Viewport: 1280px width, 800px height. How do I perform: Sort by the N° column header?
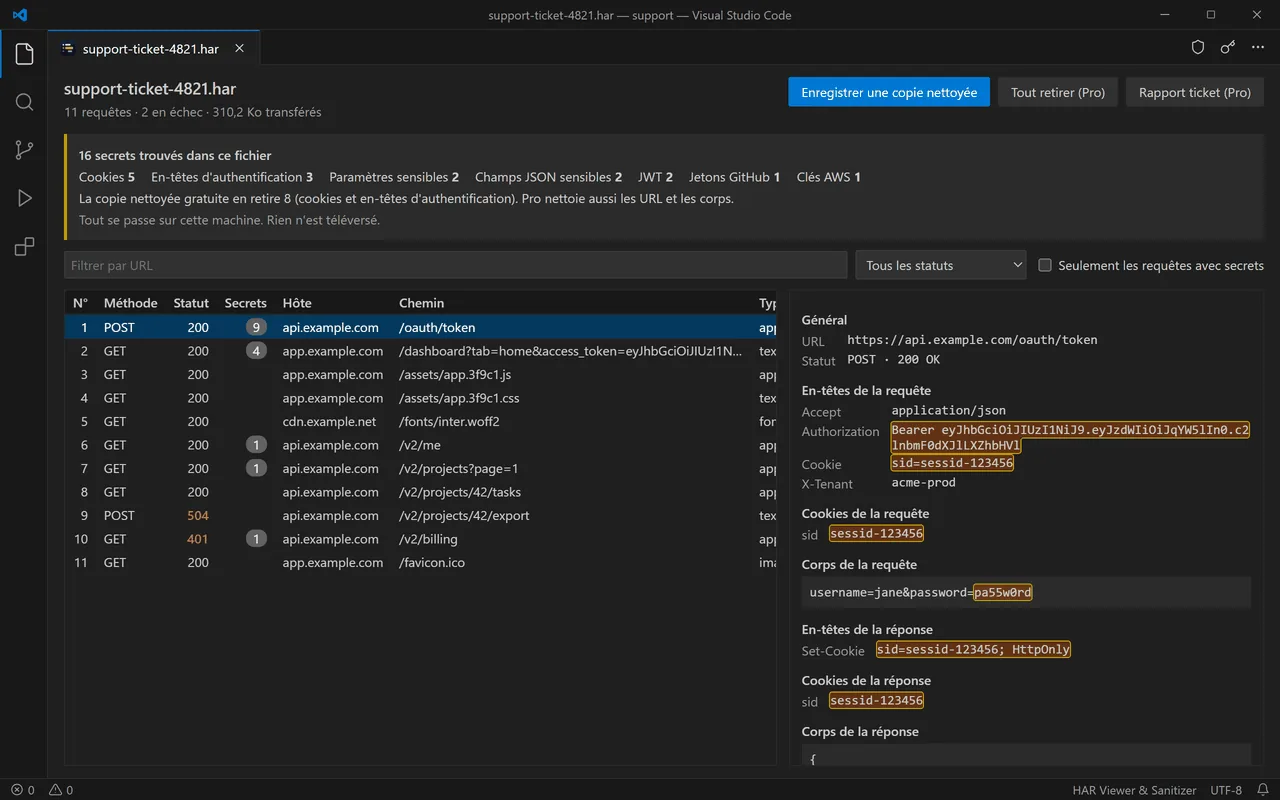[x=80, y=303]
